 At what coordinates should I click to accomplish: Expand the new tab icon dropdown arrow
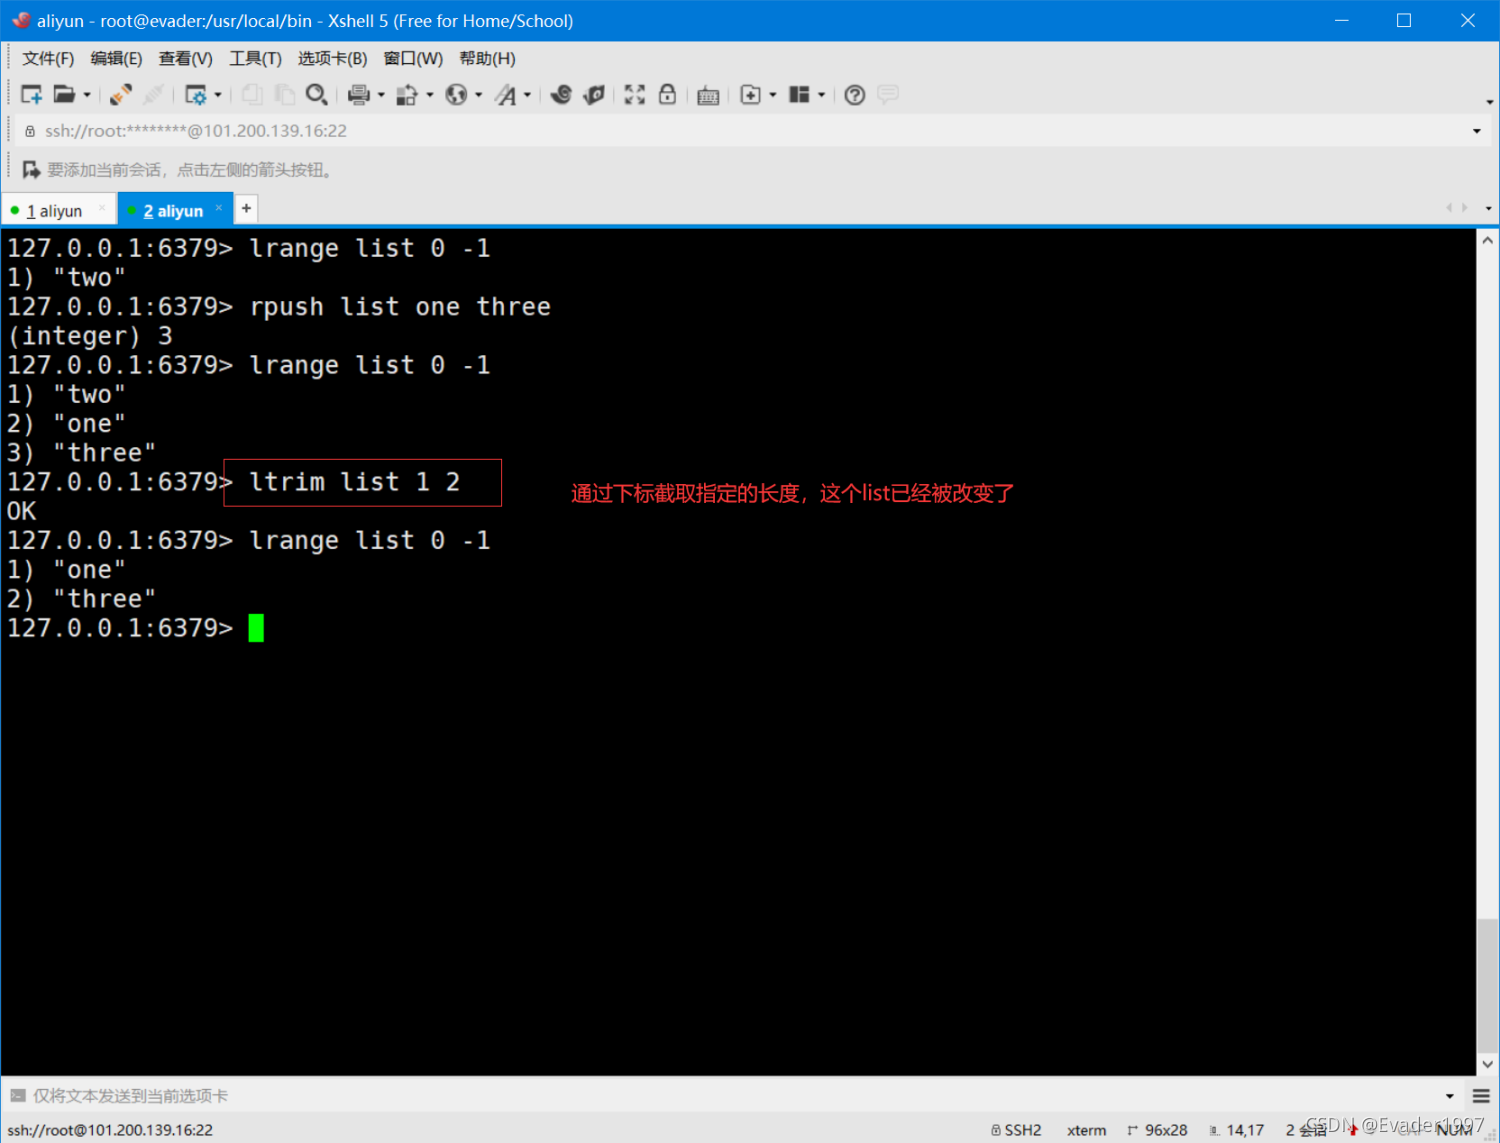click(x=773, y=95)
